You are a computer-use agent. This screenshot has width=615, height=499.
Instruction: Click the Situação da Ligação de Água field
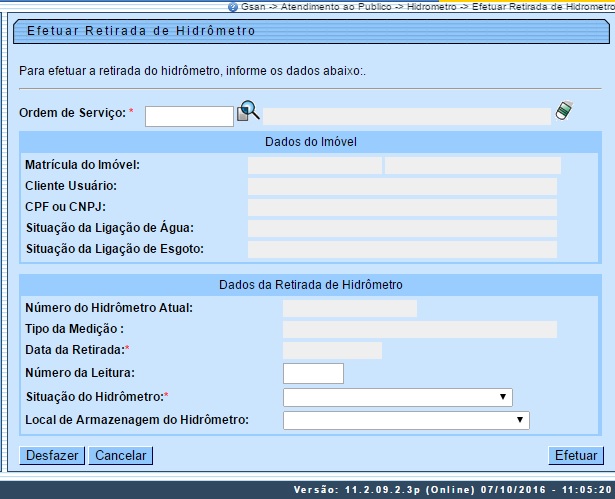point(401,228)
